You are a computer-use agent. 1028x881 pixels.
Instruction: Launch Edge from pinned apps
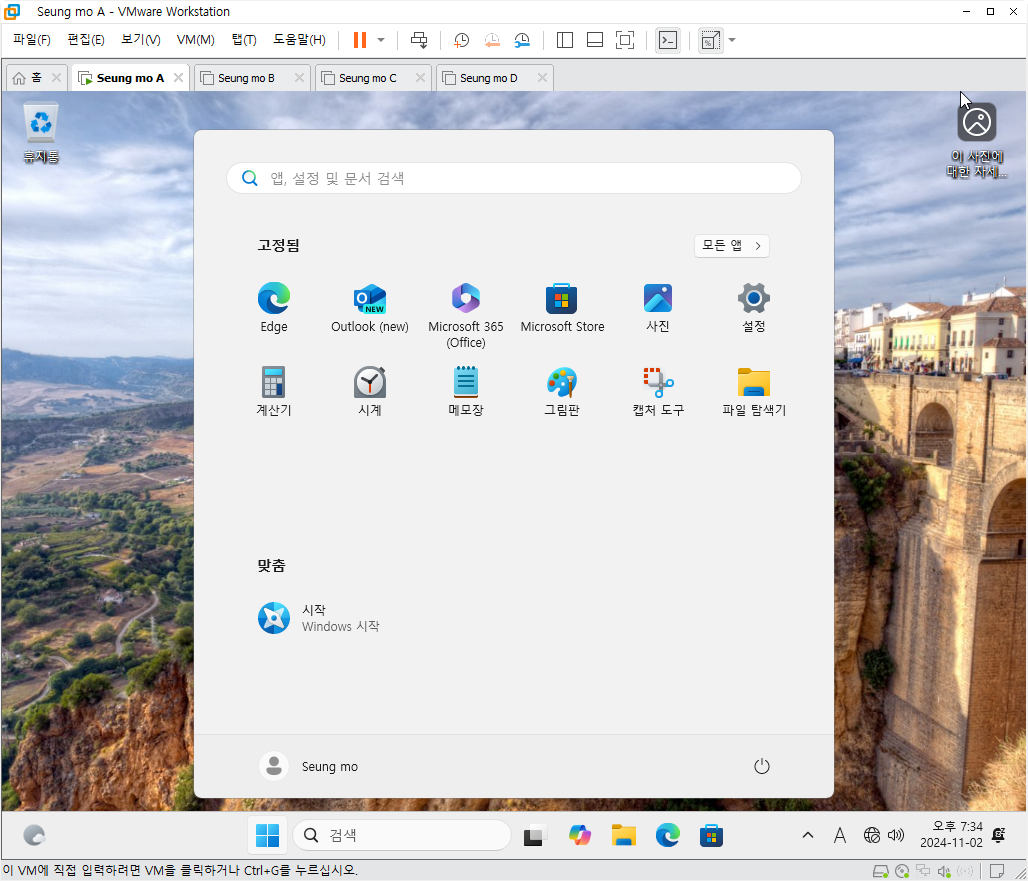click(x=273, y=307)
